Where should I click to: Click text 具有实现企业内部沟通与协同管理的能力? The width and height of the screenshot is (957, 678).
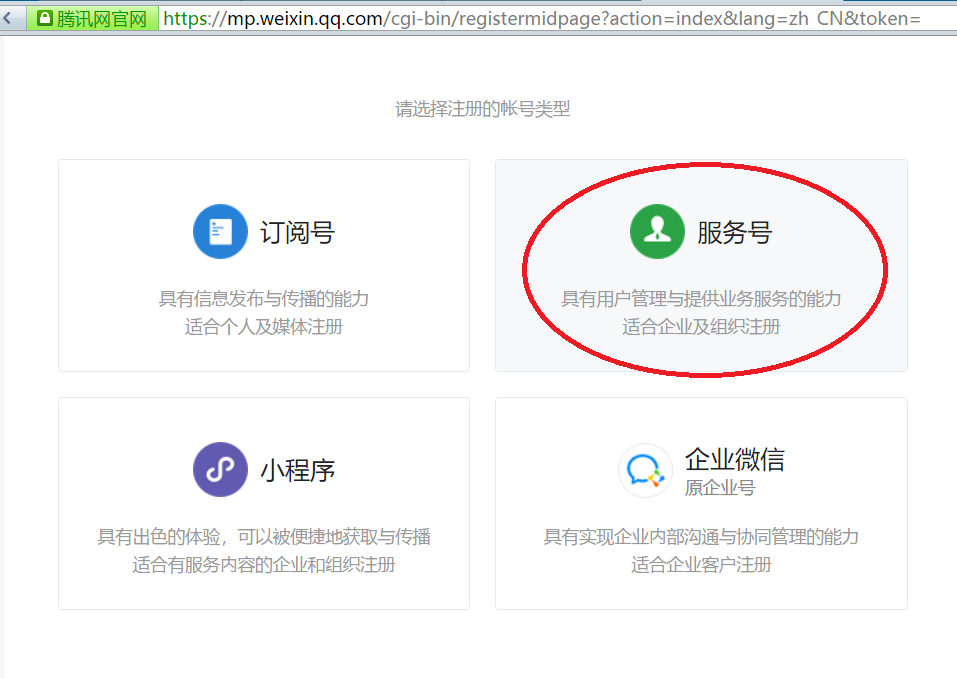click(x=701, y=536)
